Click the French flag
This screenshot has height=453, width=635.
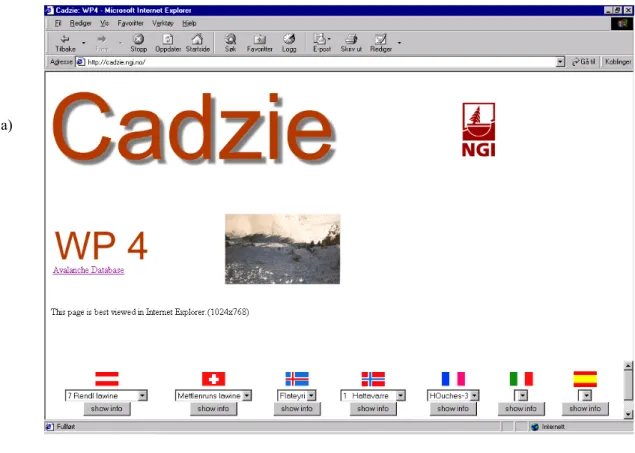[x=453, y=379]
